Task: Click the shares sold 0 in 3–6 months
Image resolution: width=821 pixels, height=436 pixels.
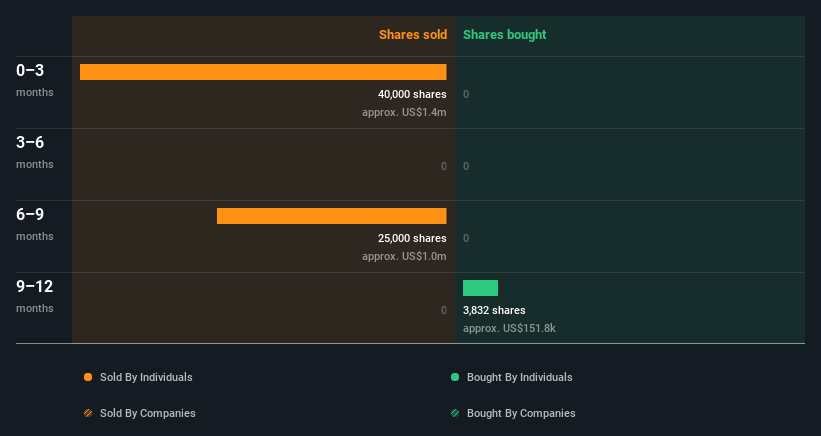Action: tap(443, 166)
